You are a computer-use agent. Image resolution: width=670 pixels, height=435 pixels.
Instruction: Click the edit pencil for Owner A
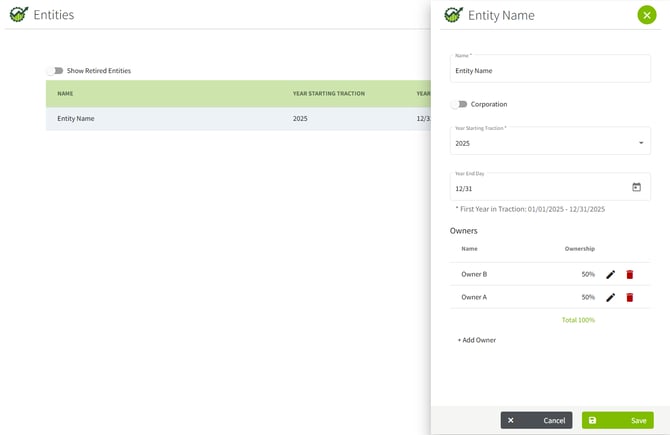tap(610, 297)
